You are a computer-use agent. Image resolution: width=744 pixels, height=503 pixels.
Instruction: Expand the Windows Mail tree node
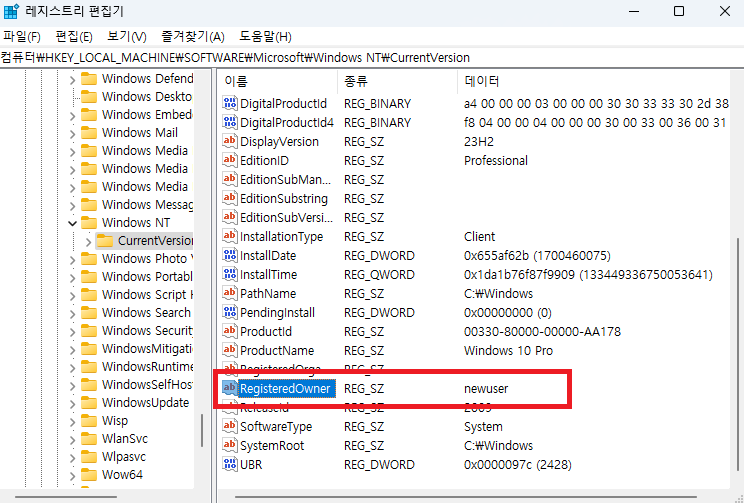pos(72,134)
